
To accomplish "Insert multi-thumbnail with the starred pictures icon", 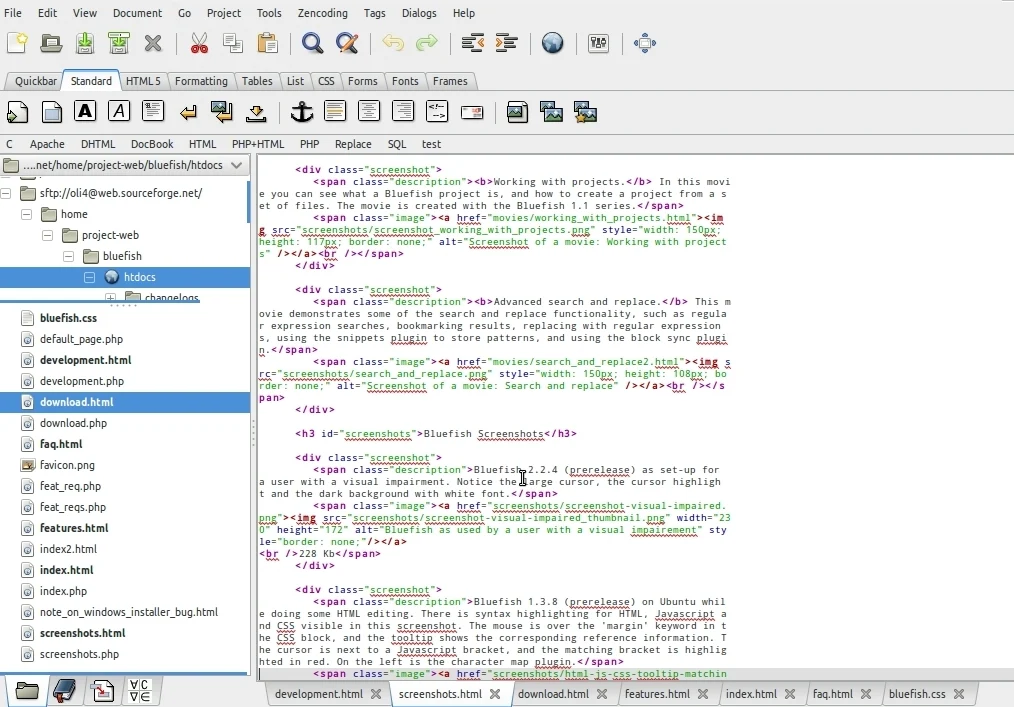I will point(585,113).
